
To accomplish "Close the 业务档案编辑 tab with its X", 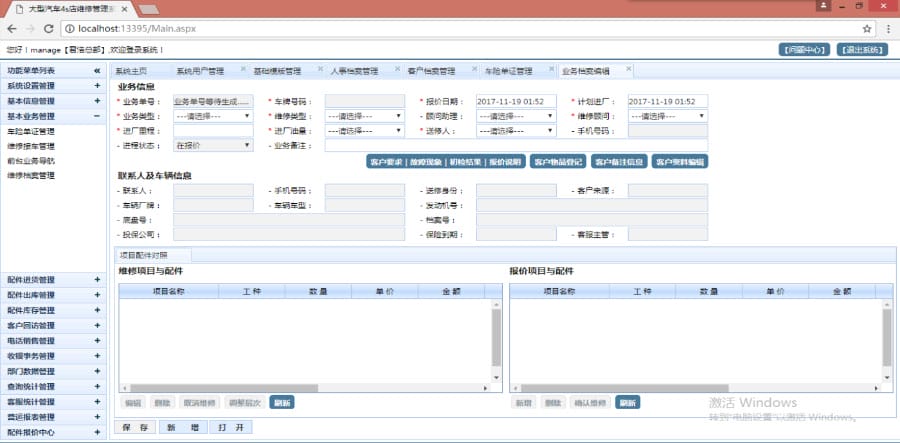I will [628, 70].
